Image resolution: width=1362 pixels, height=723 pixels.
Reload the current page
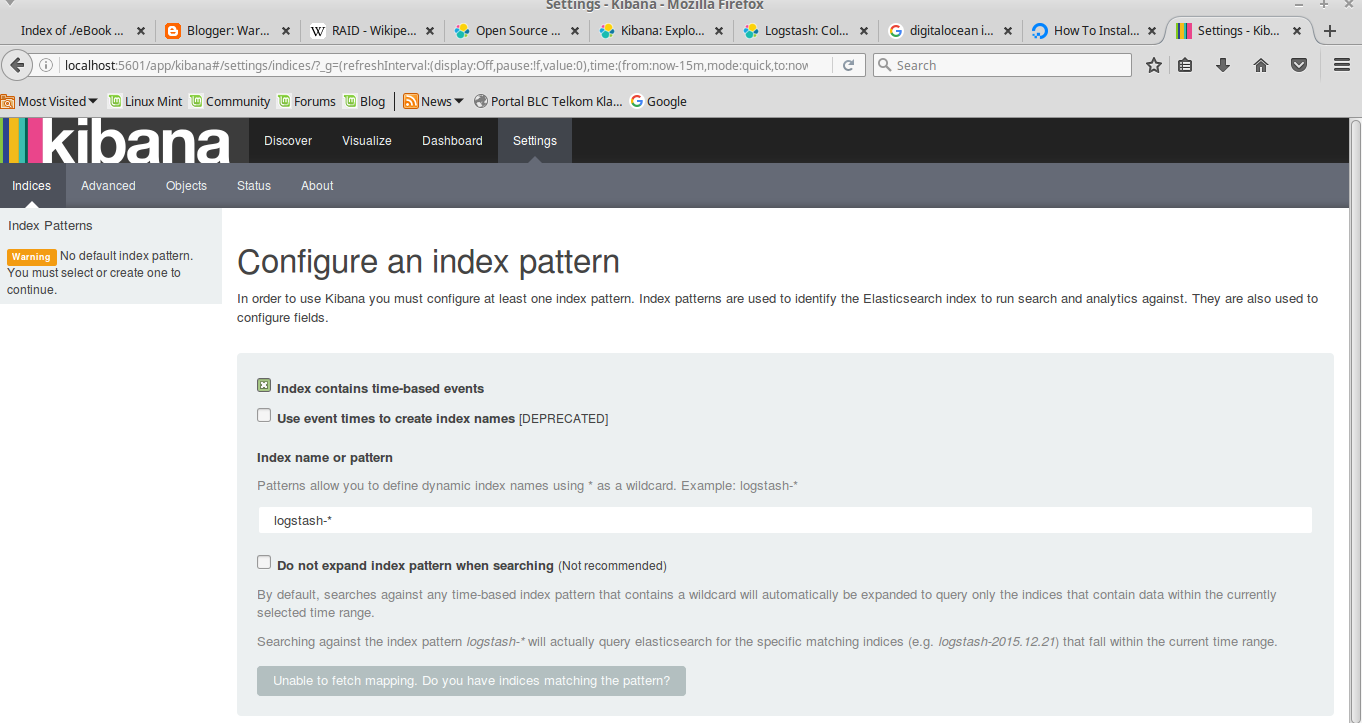(848, 64)
